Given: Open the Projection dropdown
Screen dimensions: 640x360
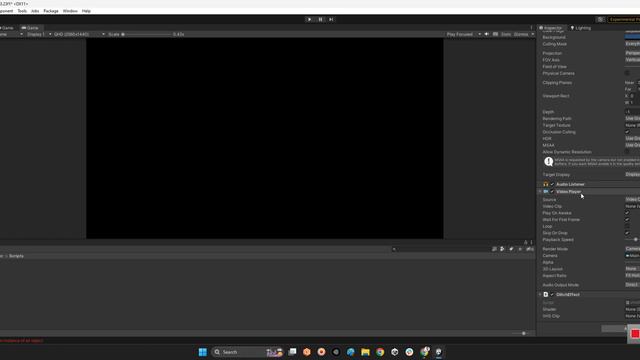Looking at the screenshot, I should 632,53.
